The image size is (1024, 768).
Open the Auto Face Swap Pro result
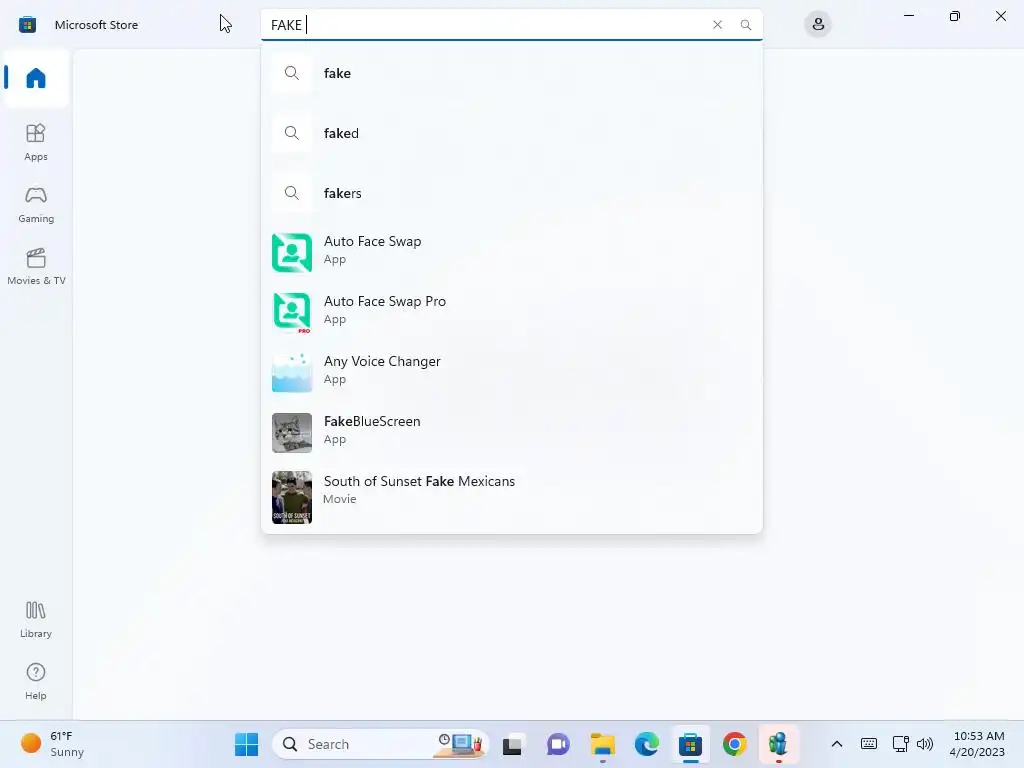click(x=512, y=312)
